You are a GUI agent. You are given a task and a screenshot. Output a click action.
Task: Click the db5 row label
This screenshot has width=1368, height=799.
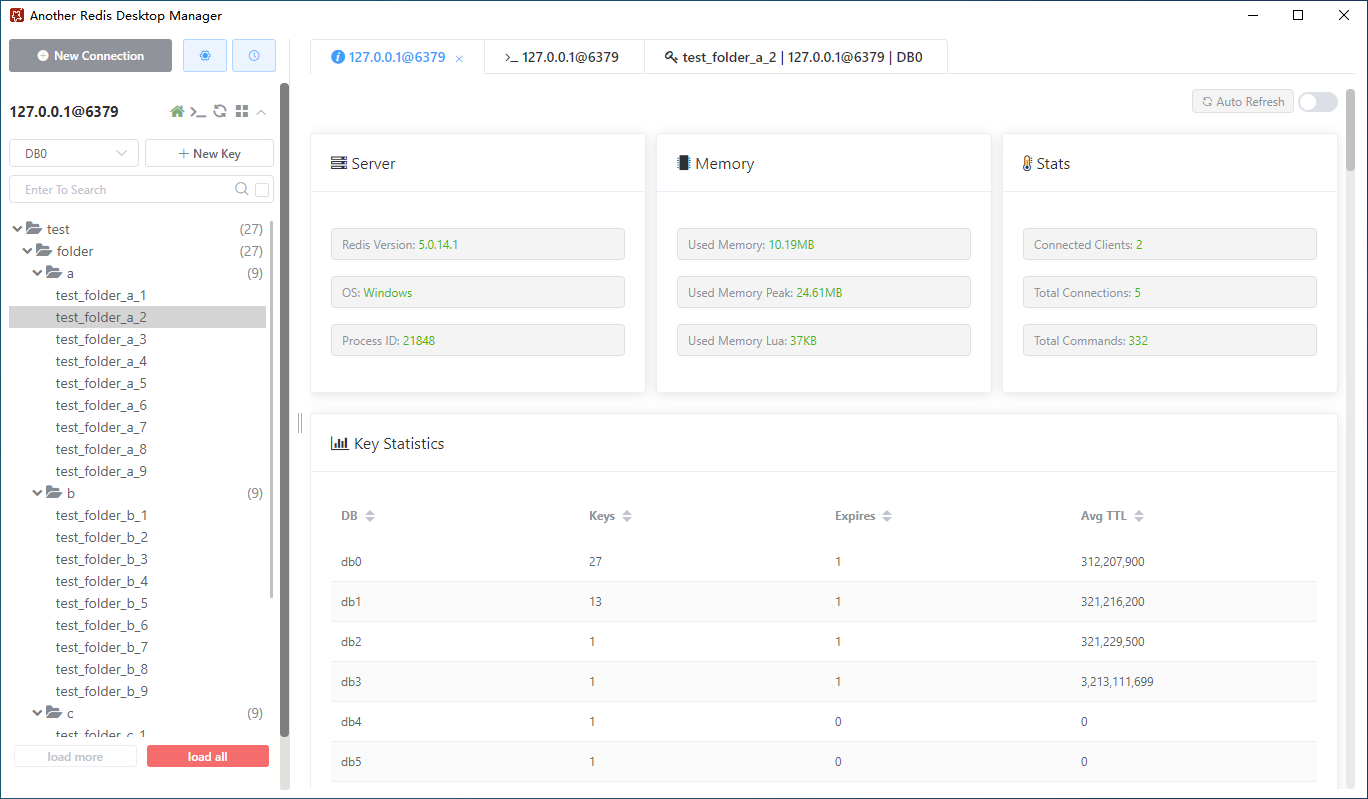[351, 762]
